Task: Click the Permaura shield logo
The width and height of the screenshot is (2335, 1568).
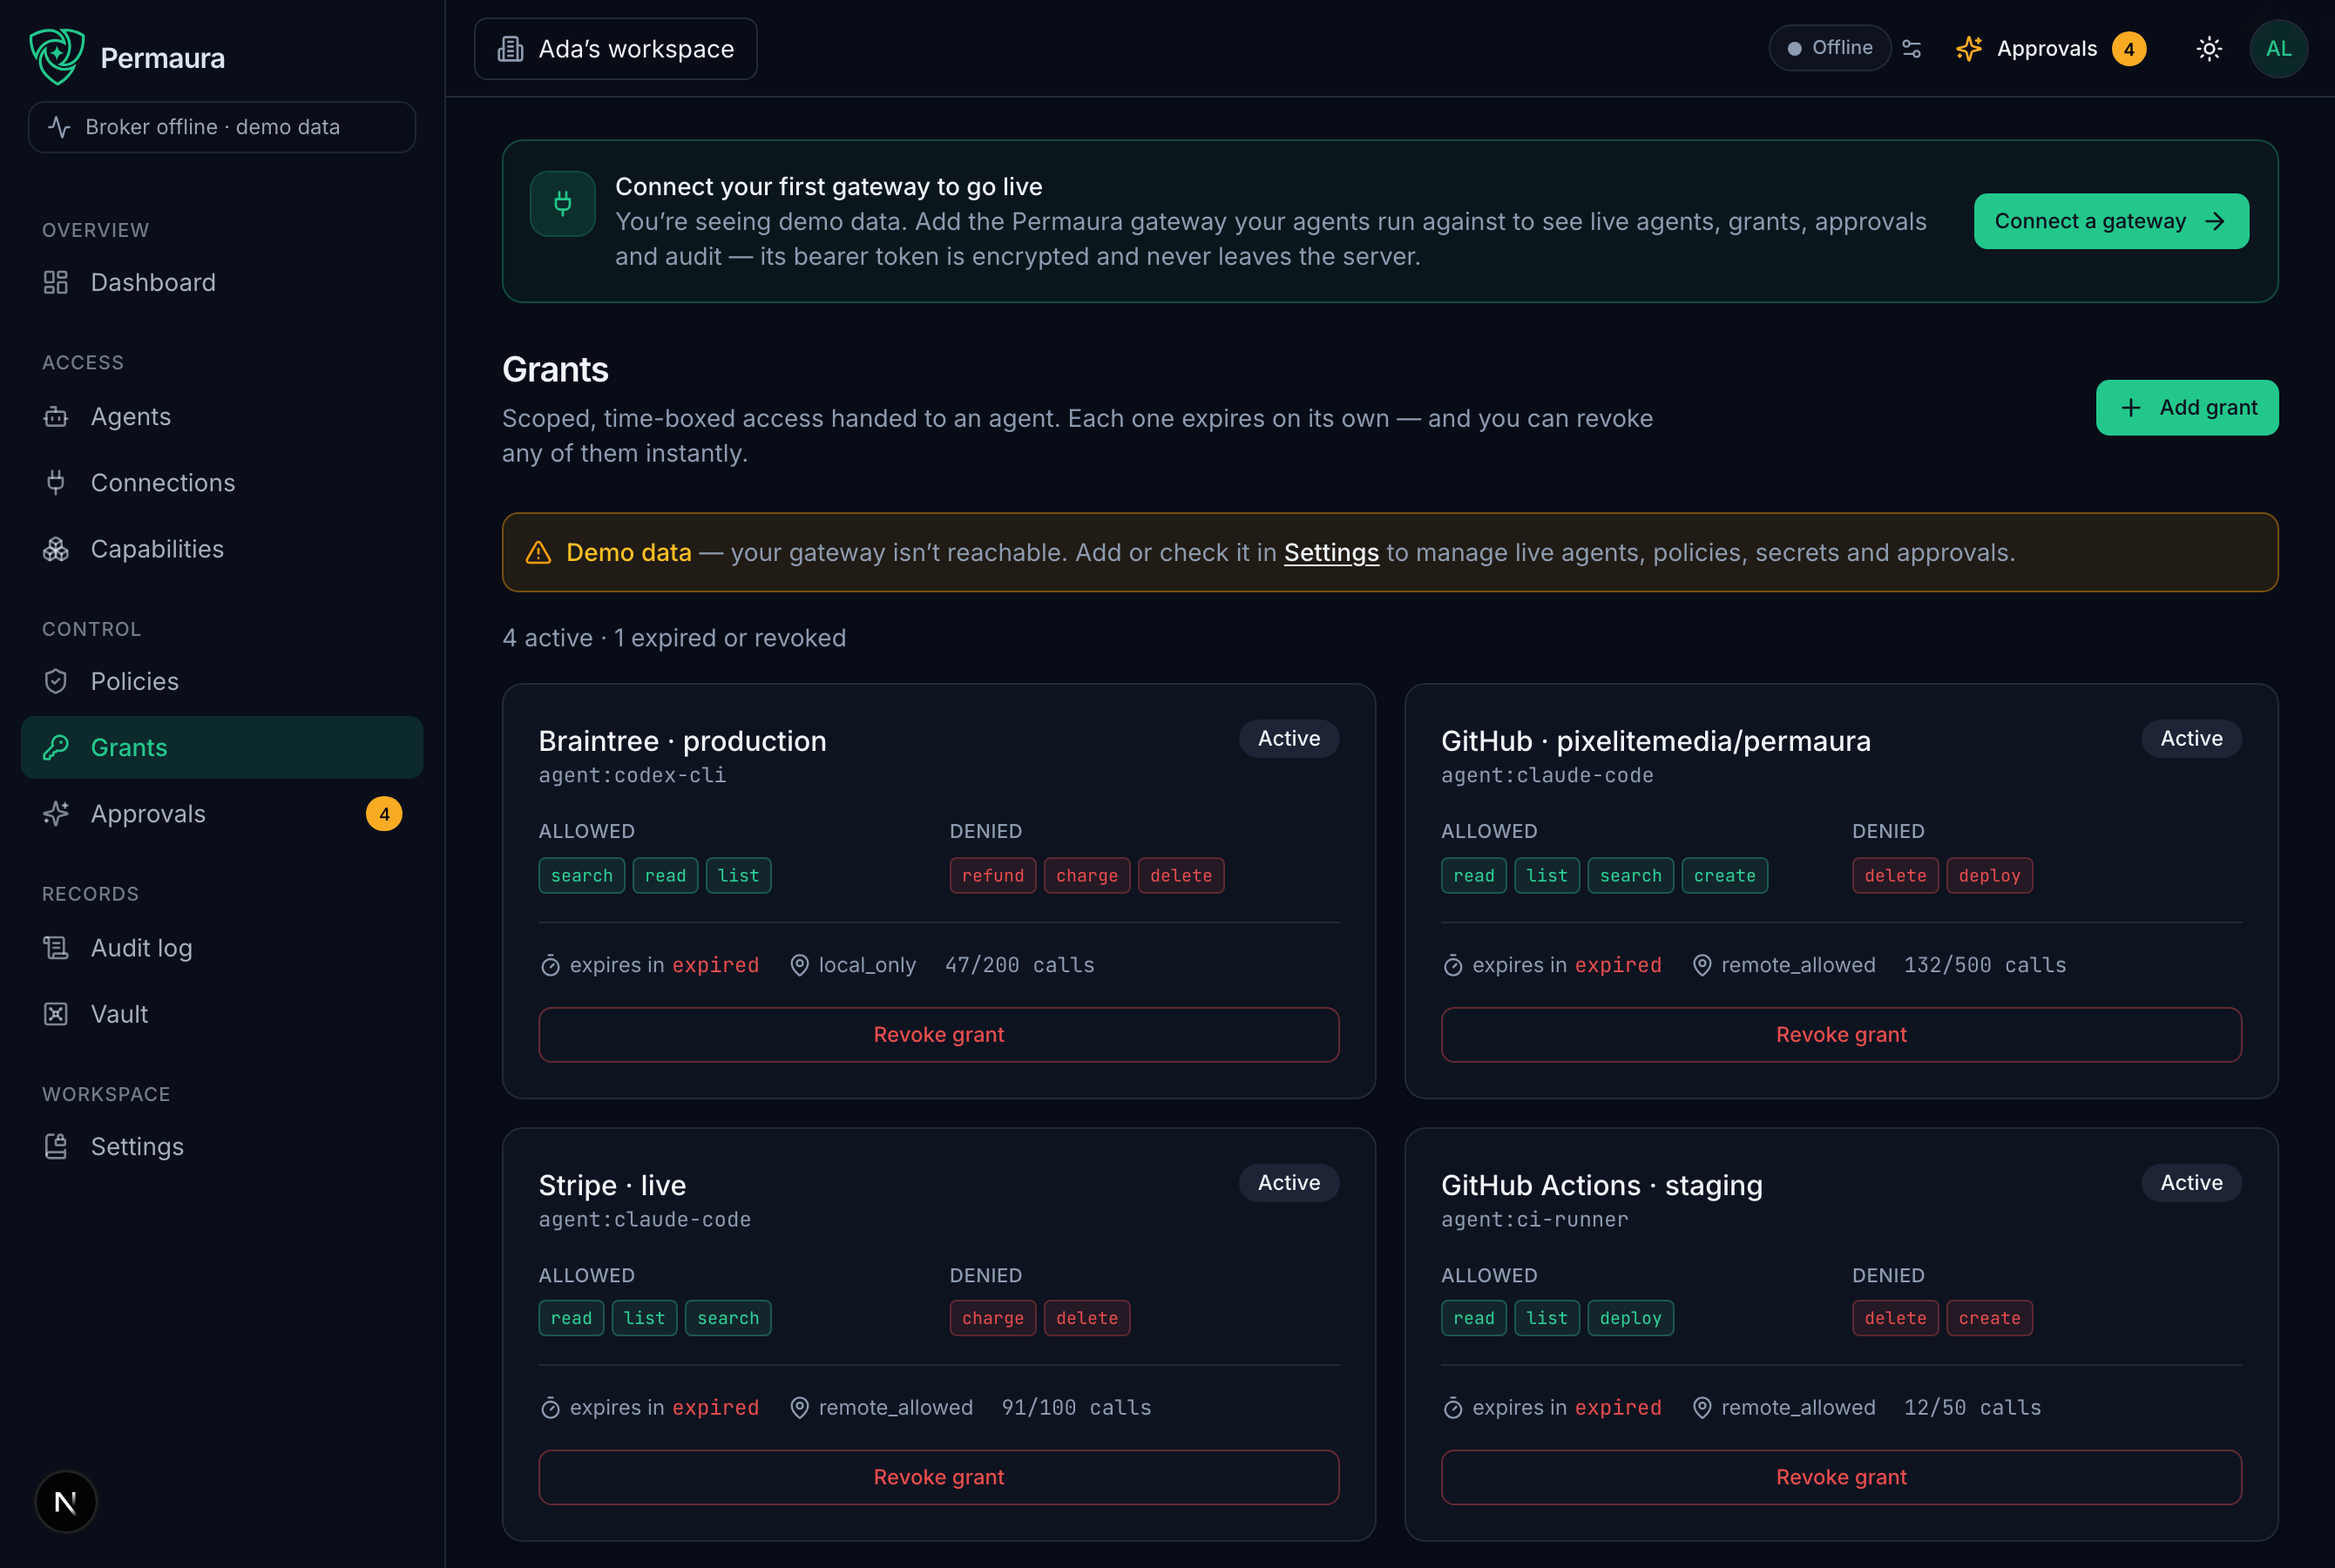Action: pos(57,56)
